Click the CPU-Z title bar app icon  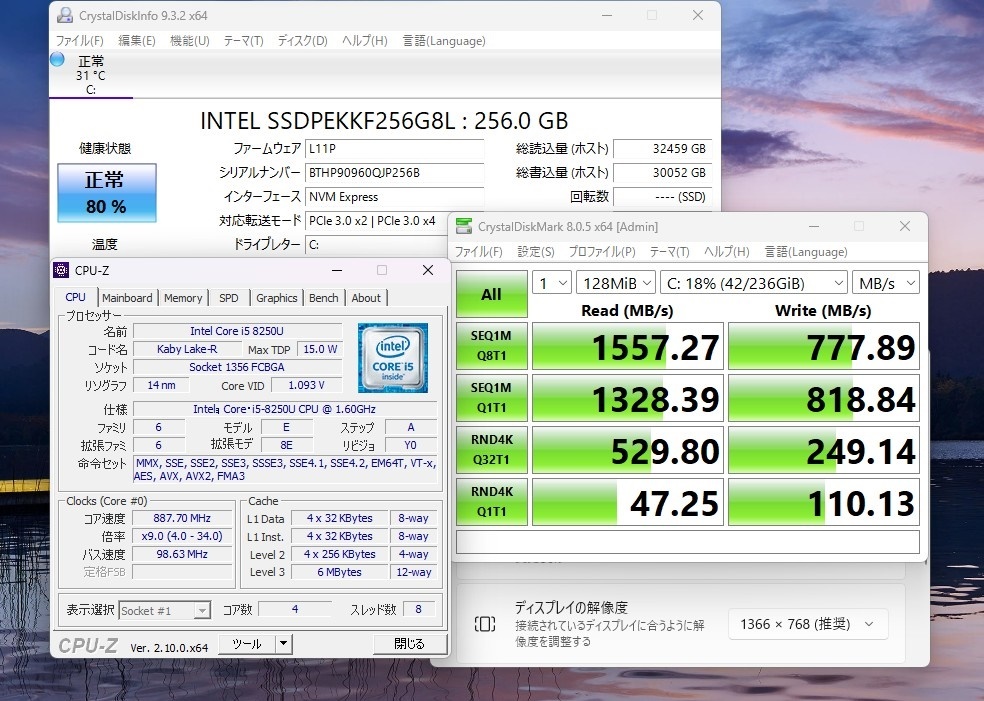coord(61,270)
